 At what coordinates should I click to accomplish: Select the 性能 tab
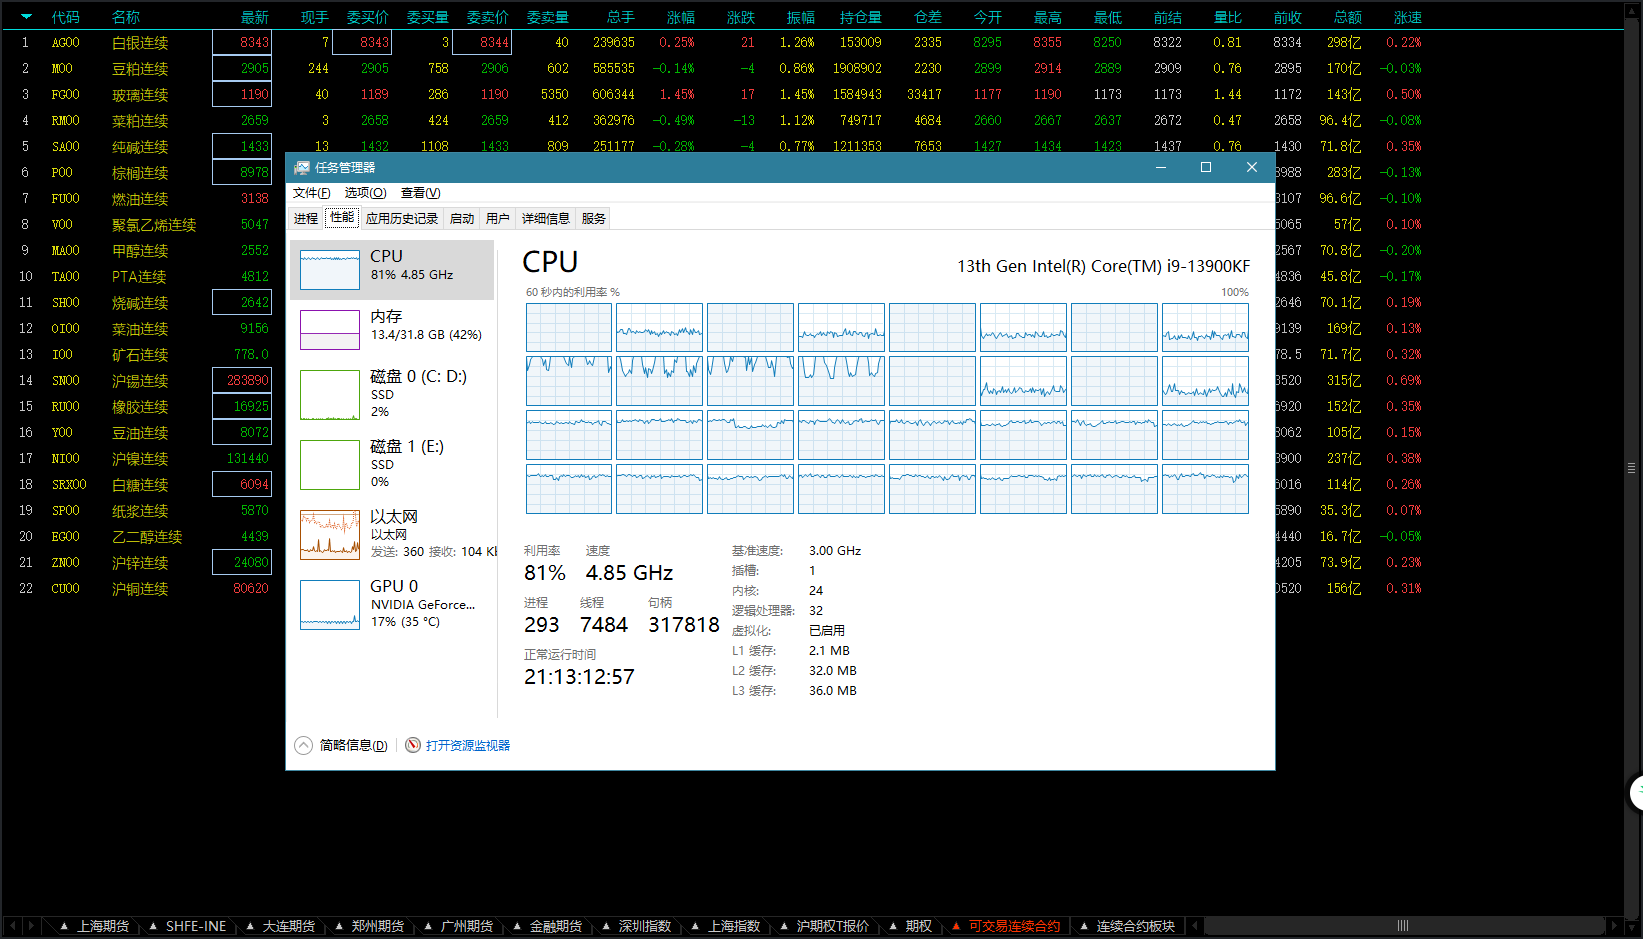pyautogui.click(x=342, y=217)
